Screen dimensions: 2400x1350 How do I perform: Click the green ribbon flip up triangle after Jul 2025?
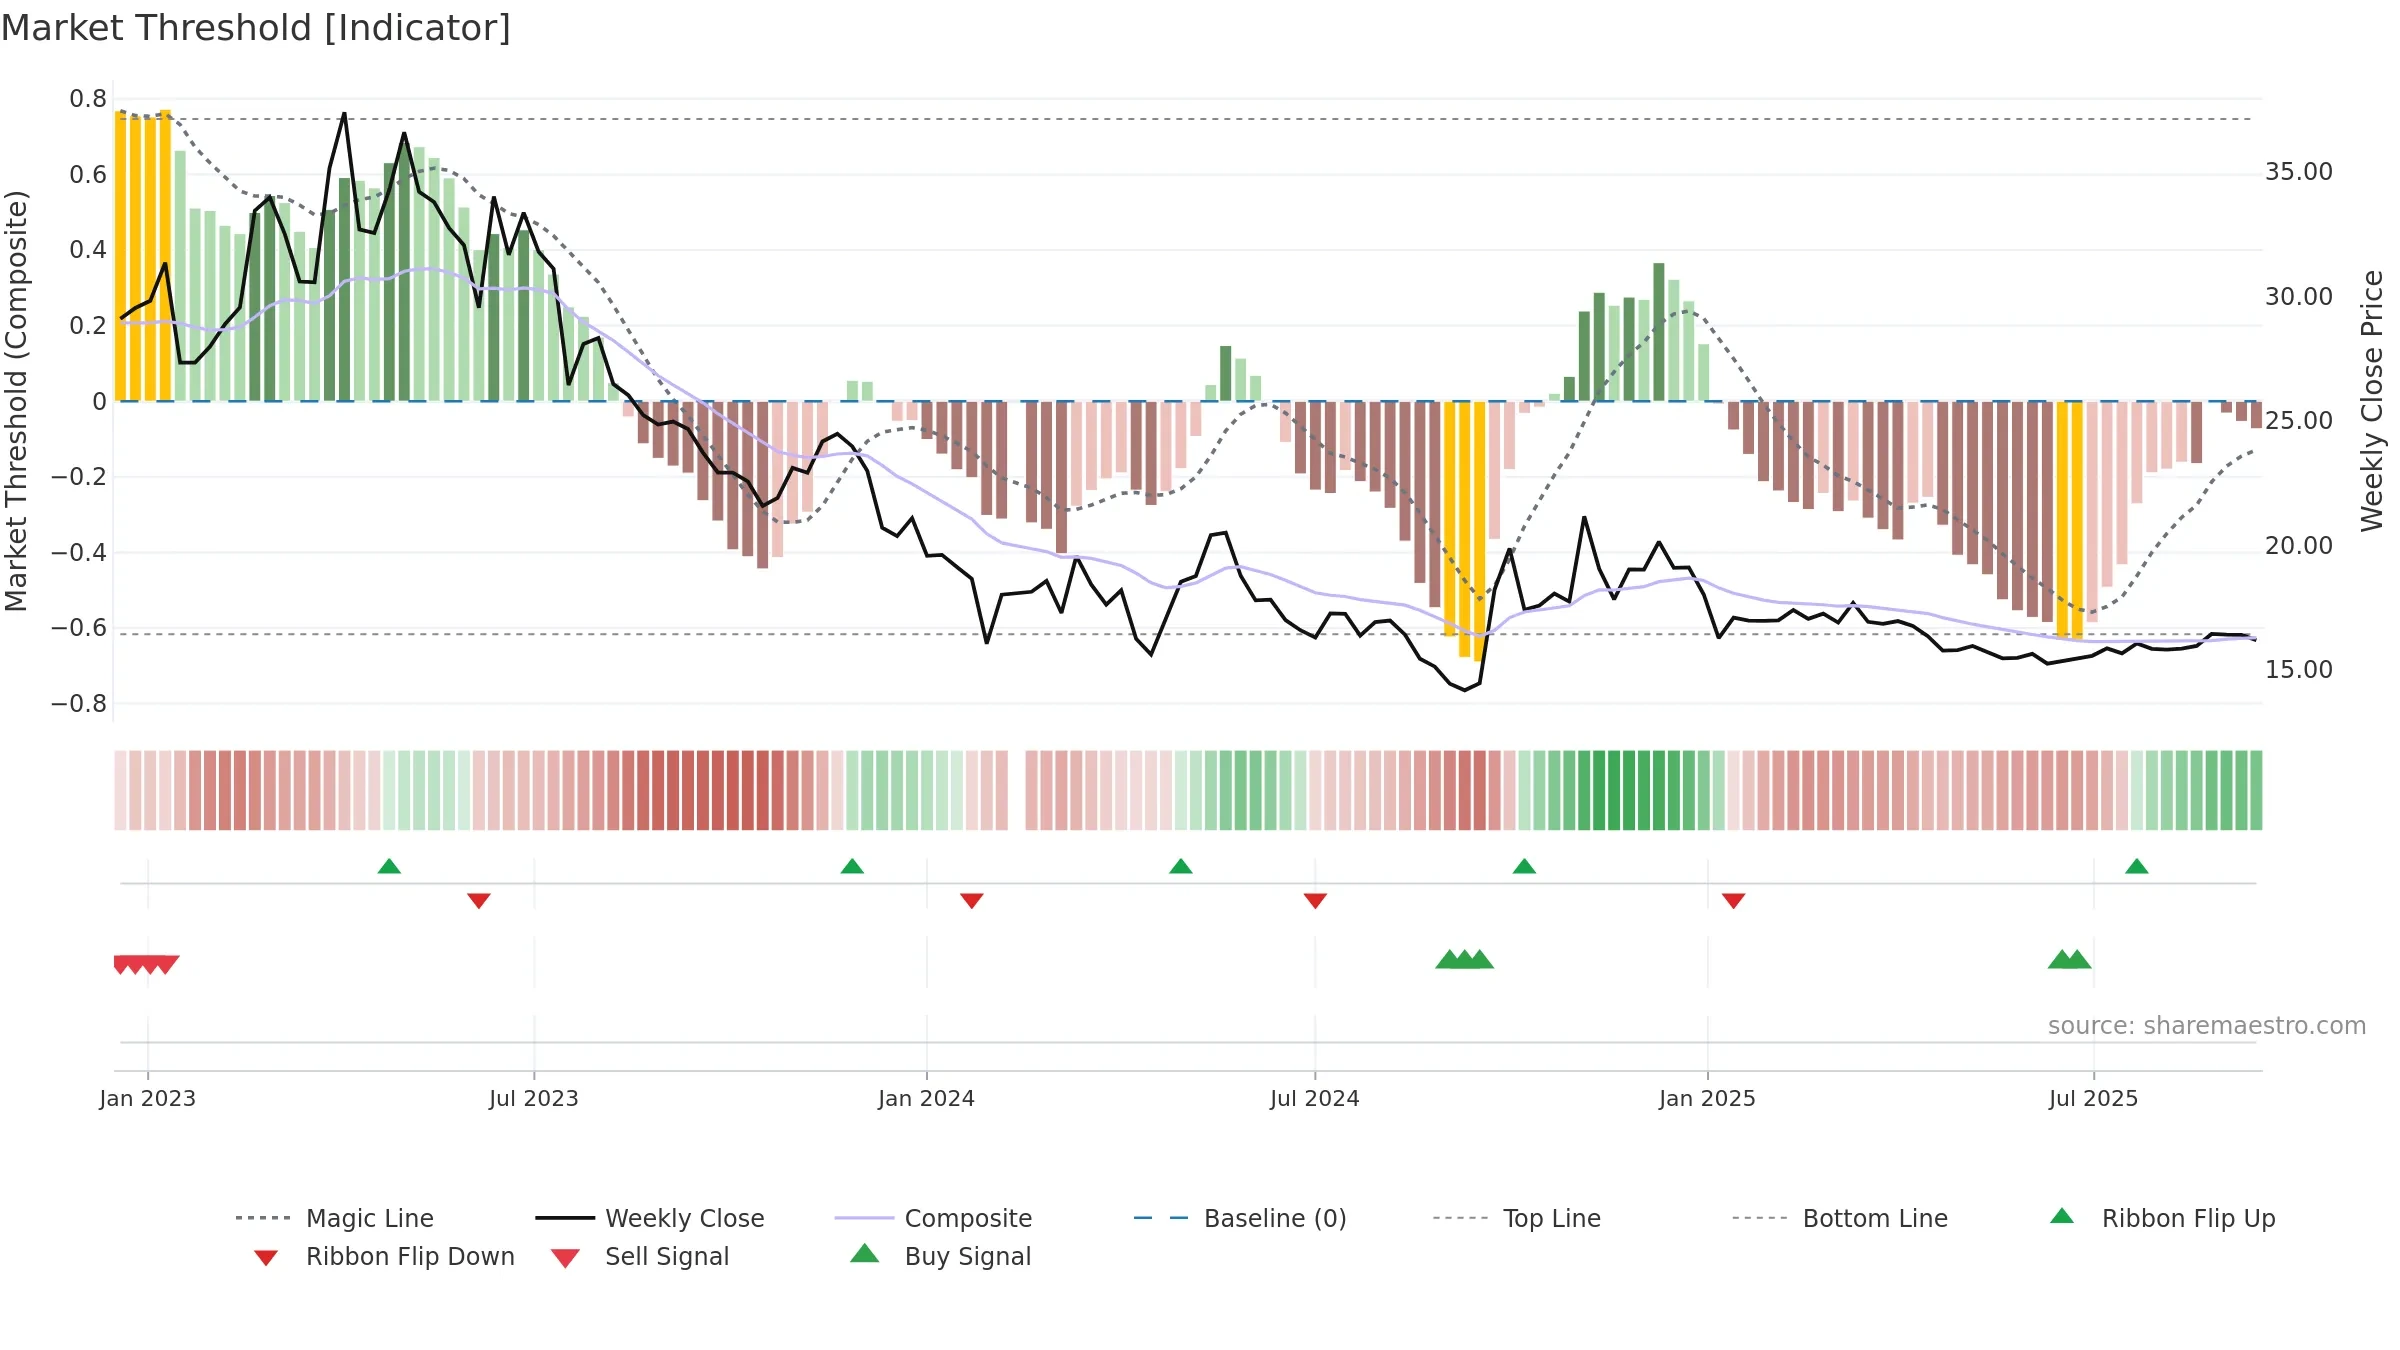pos(2137,866)
